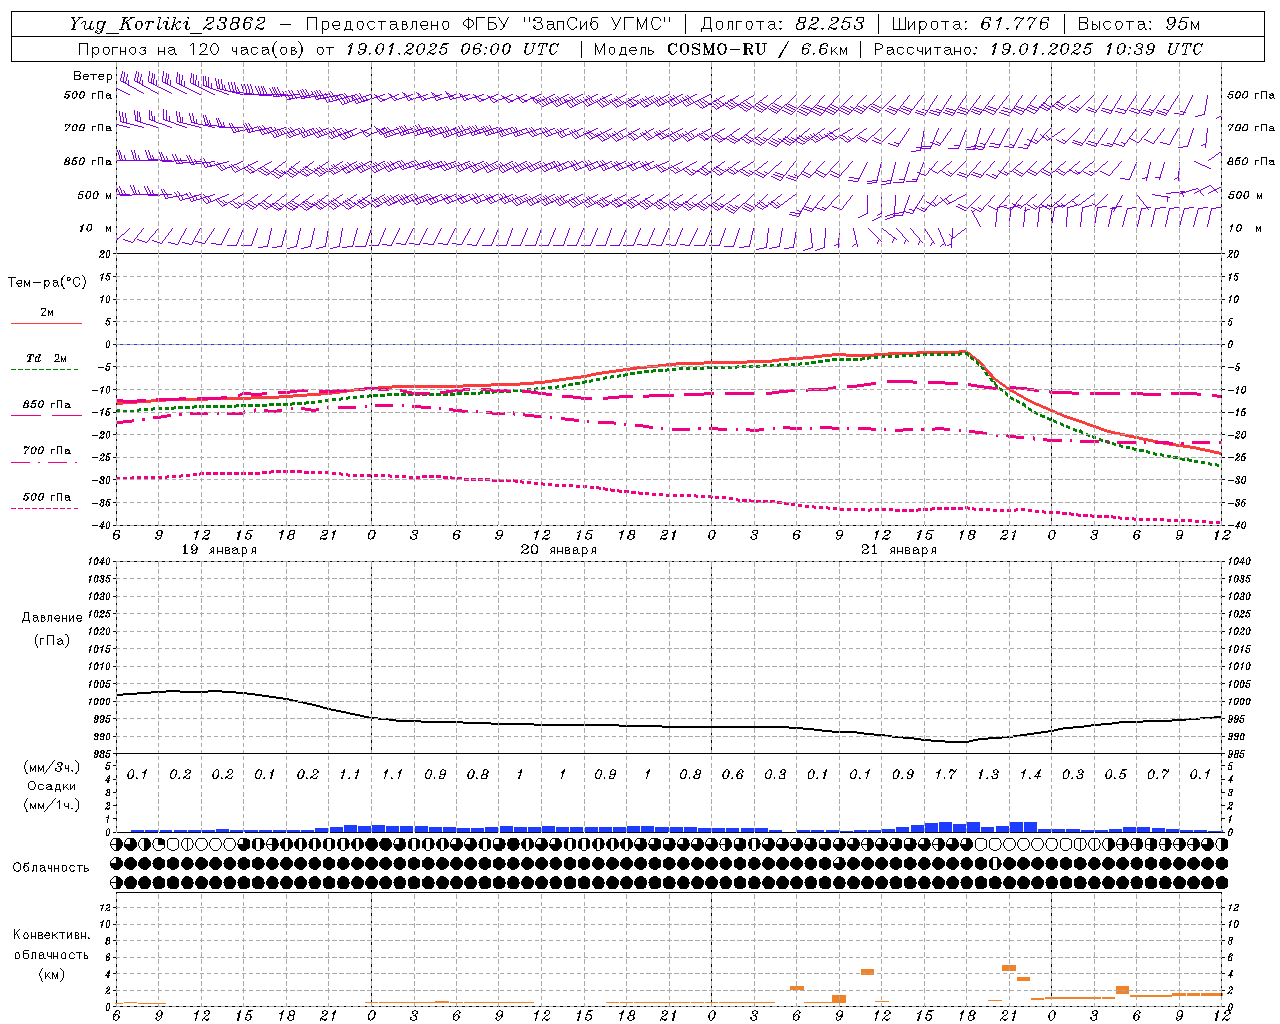
Task: Click the 19 января date label
Action: tap(219, 550)
